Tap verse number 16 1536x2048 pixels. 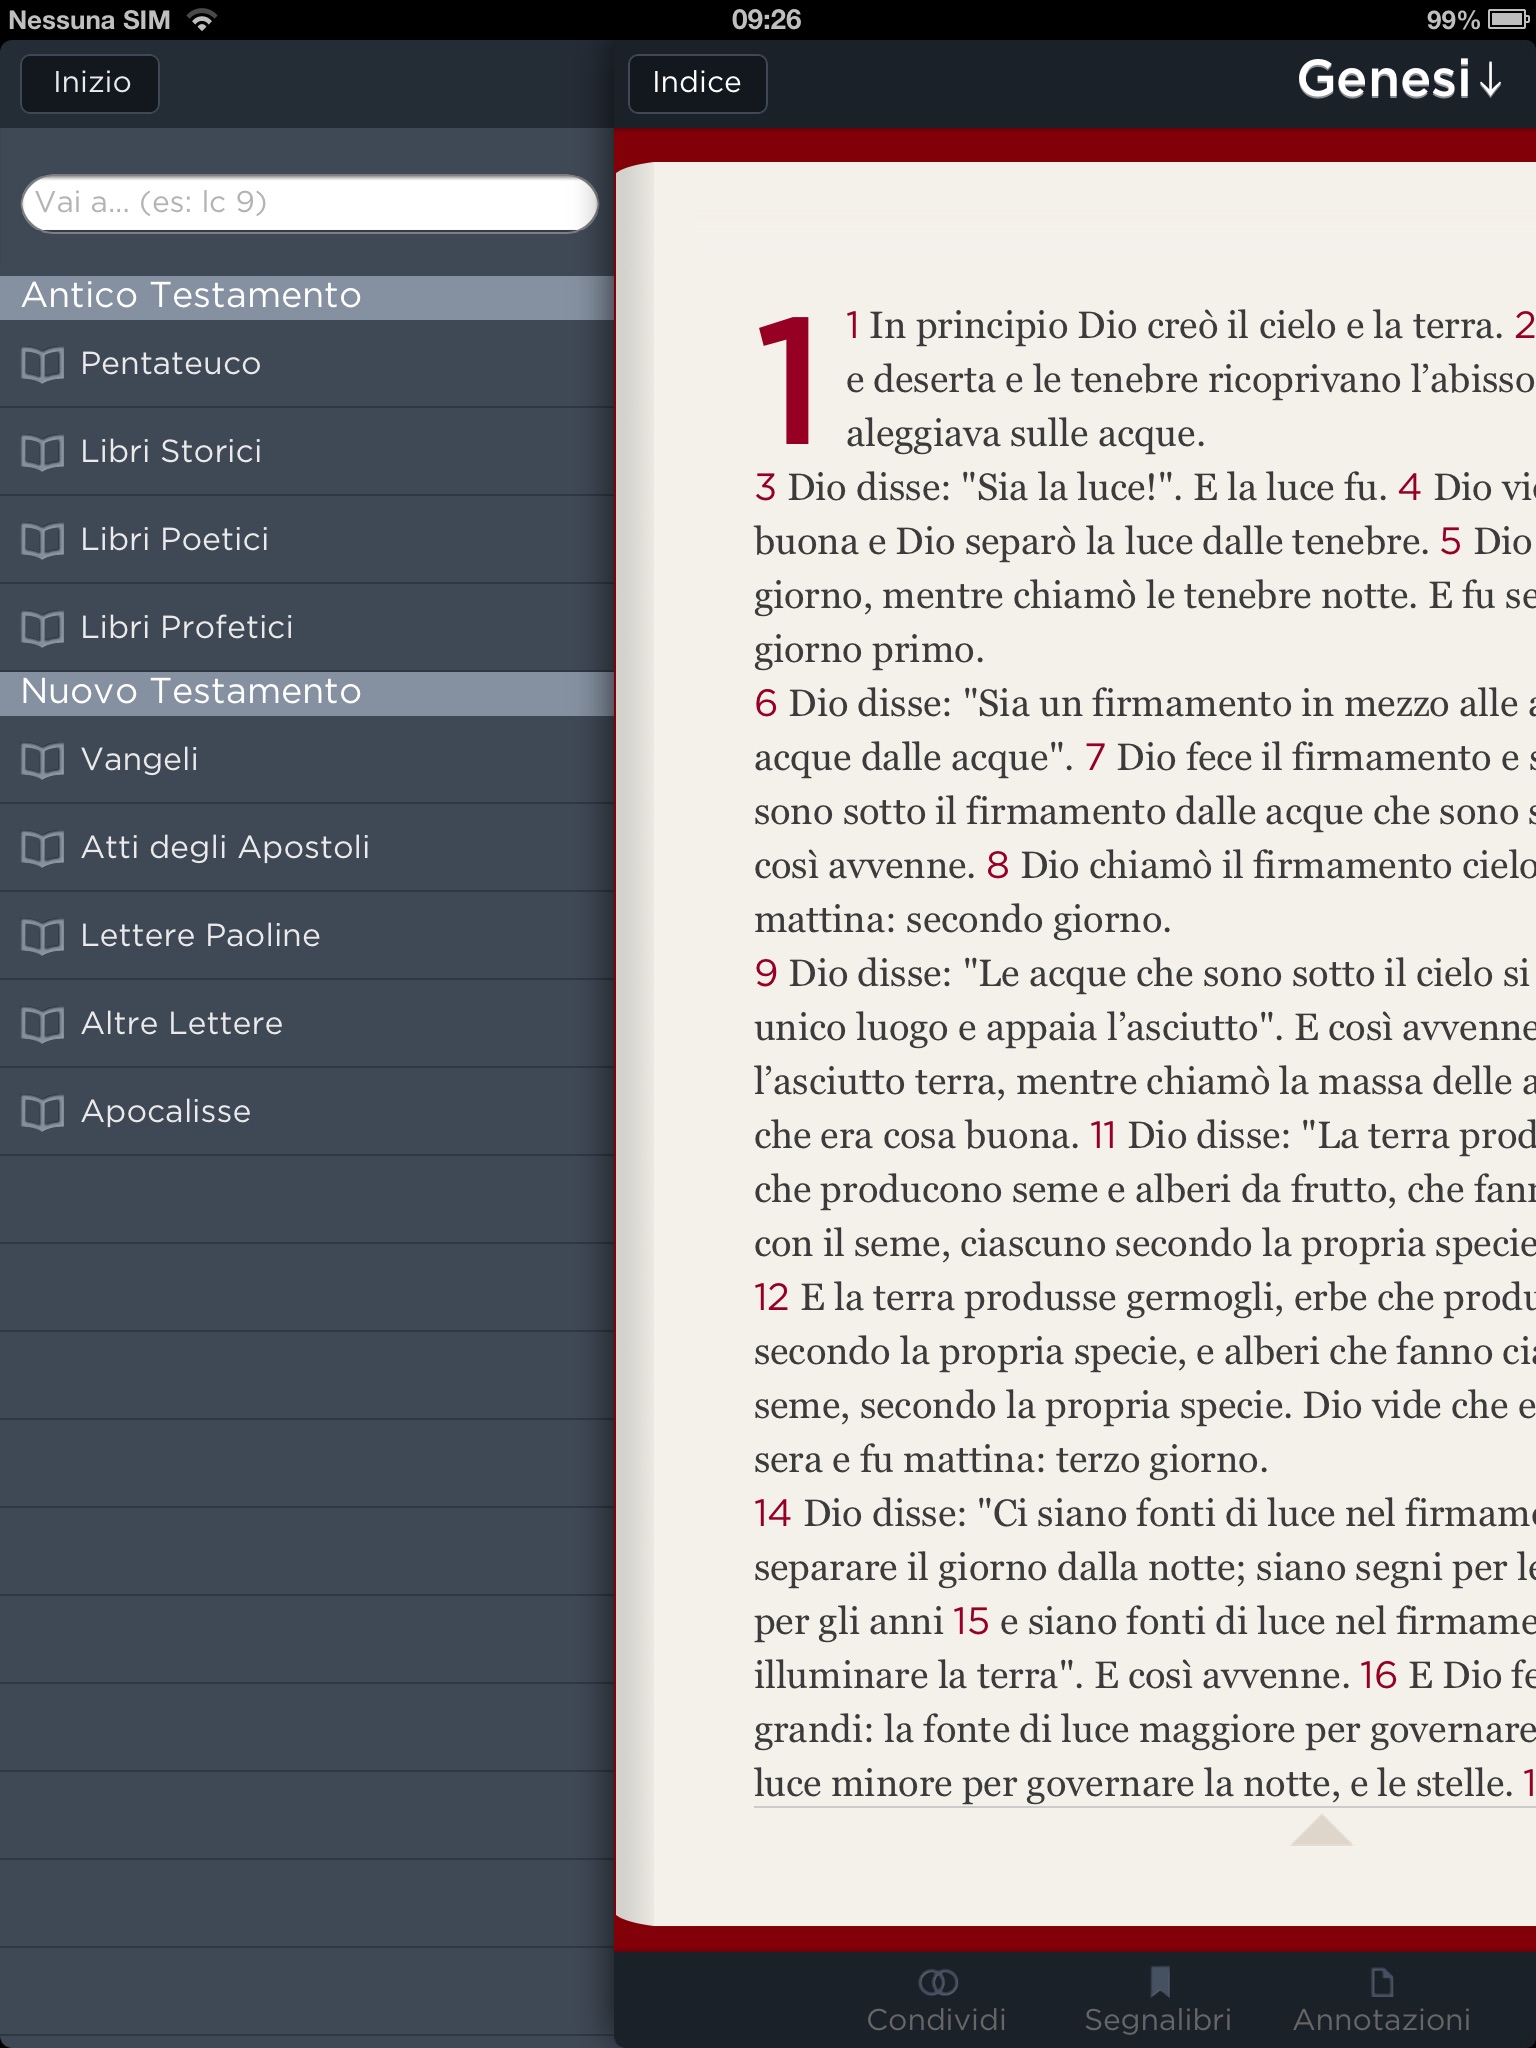[x=1378, y=1675]
